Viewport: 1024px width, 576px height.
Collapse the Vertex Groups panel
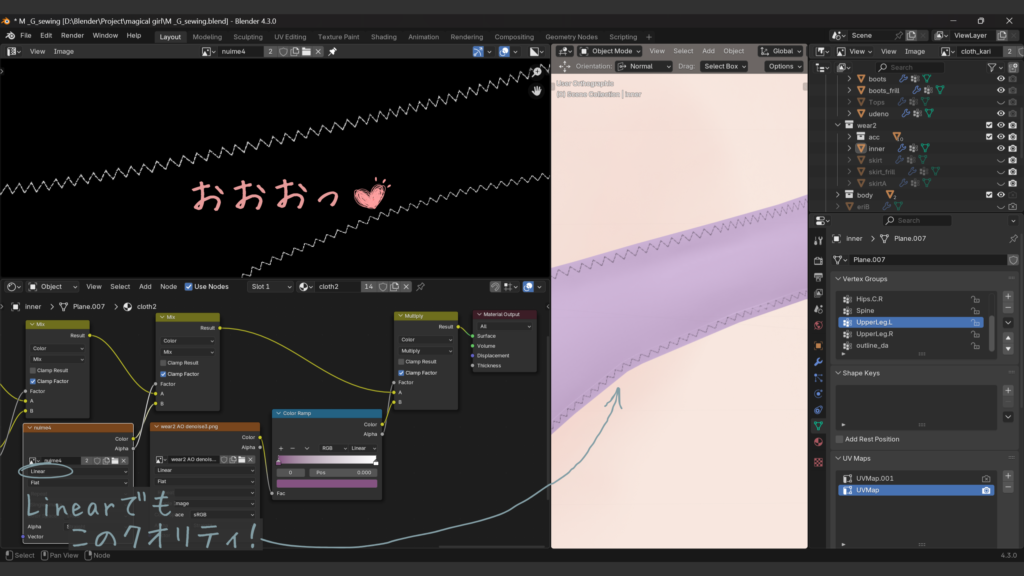(x=838, y=279)
